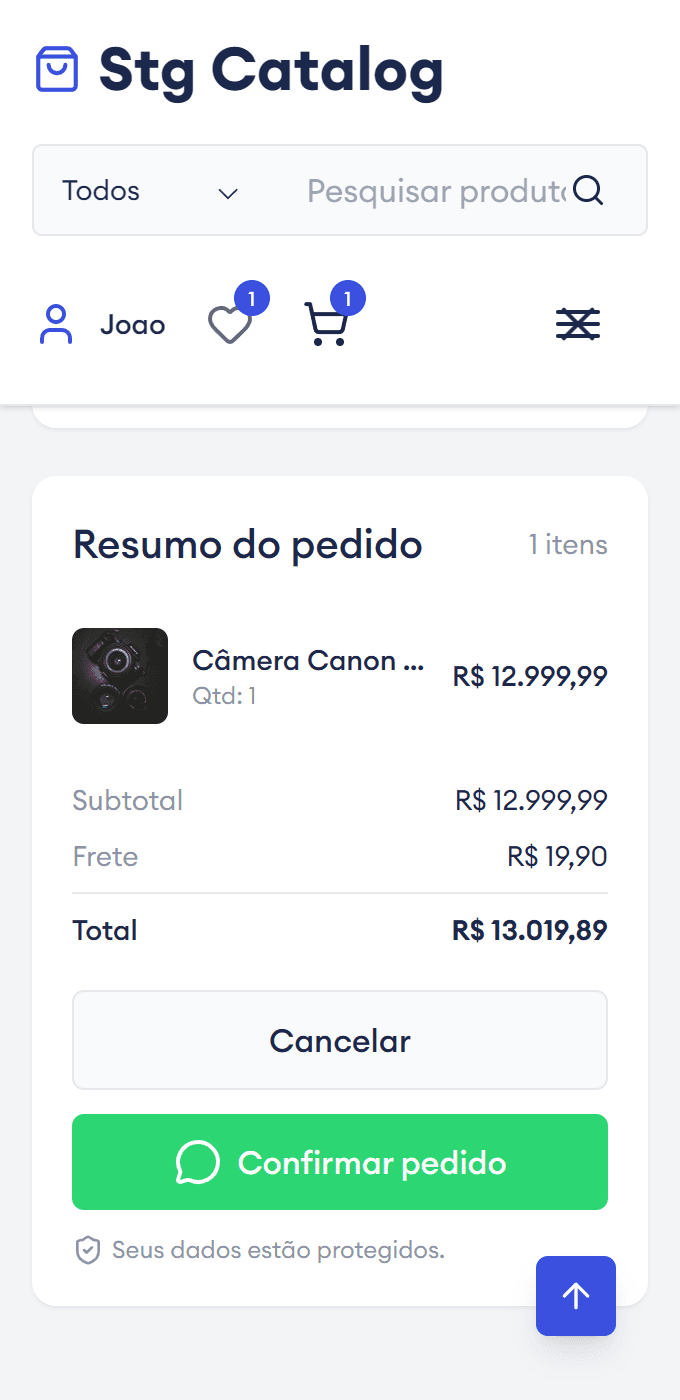Click the wishlist count badge
680x1400 pixels.
click(252, 298)
